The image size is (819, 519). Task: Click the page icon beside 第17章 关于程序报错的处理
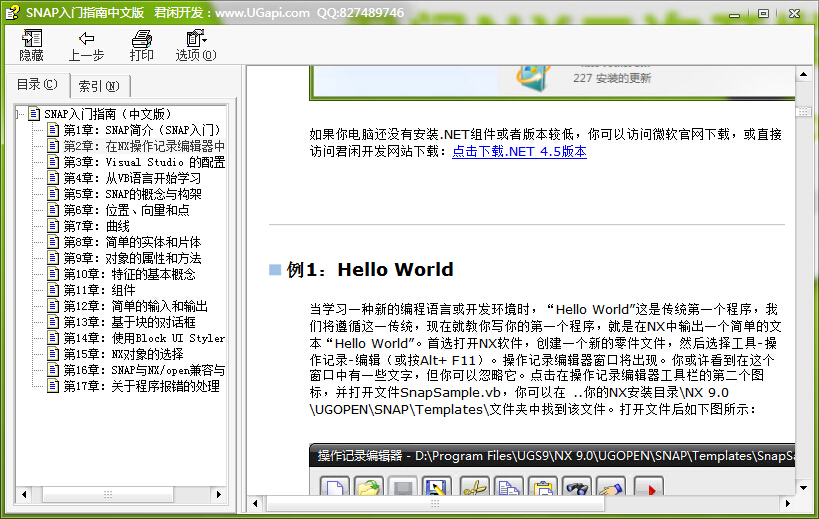(x=53, y=386)
